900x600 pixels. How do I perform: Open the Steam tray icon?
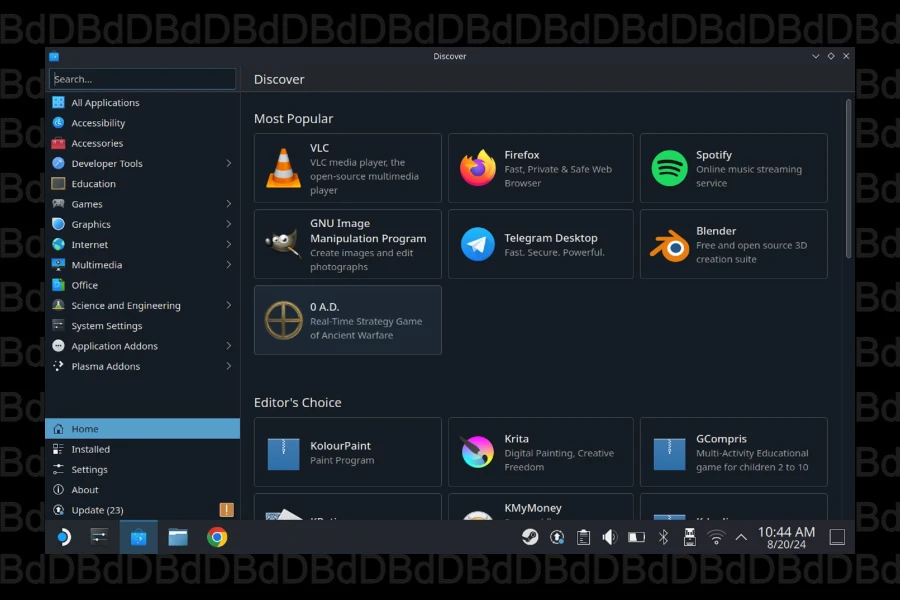point(530,537)
